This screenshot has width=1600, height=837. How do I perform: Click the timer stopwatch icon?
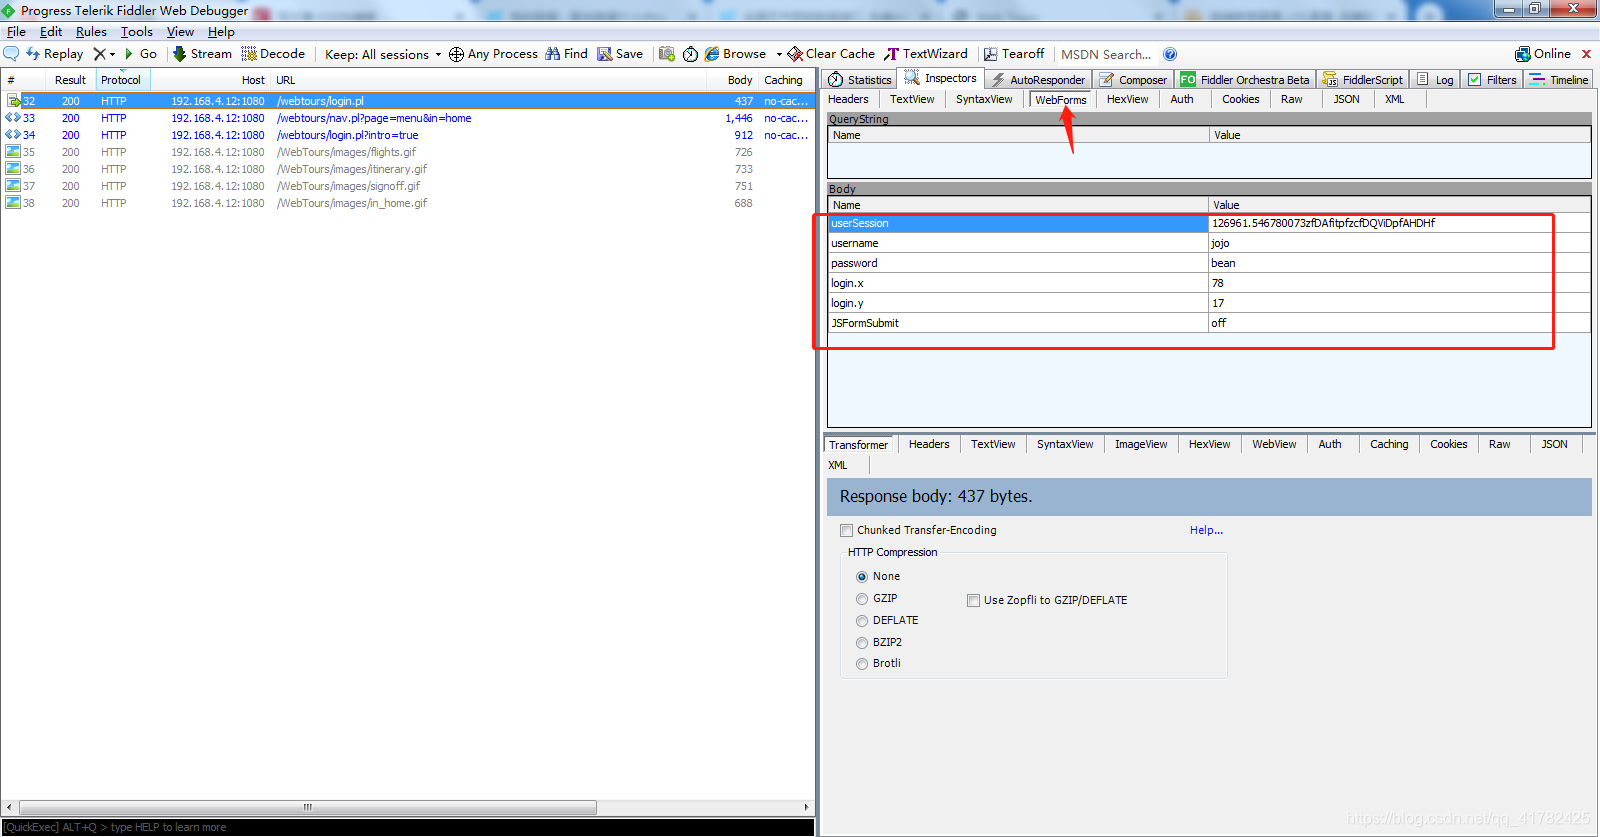pyautogui.click(x=690, y=54)
